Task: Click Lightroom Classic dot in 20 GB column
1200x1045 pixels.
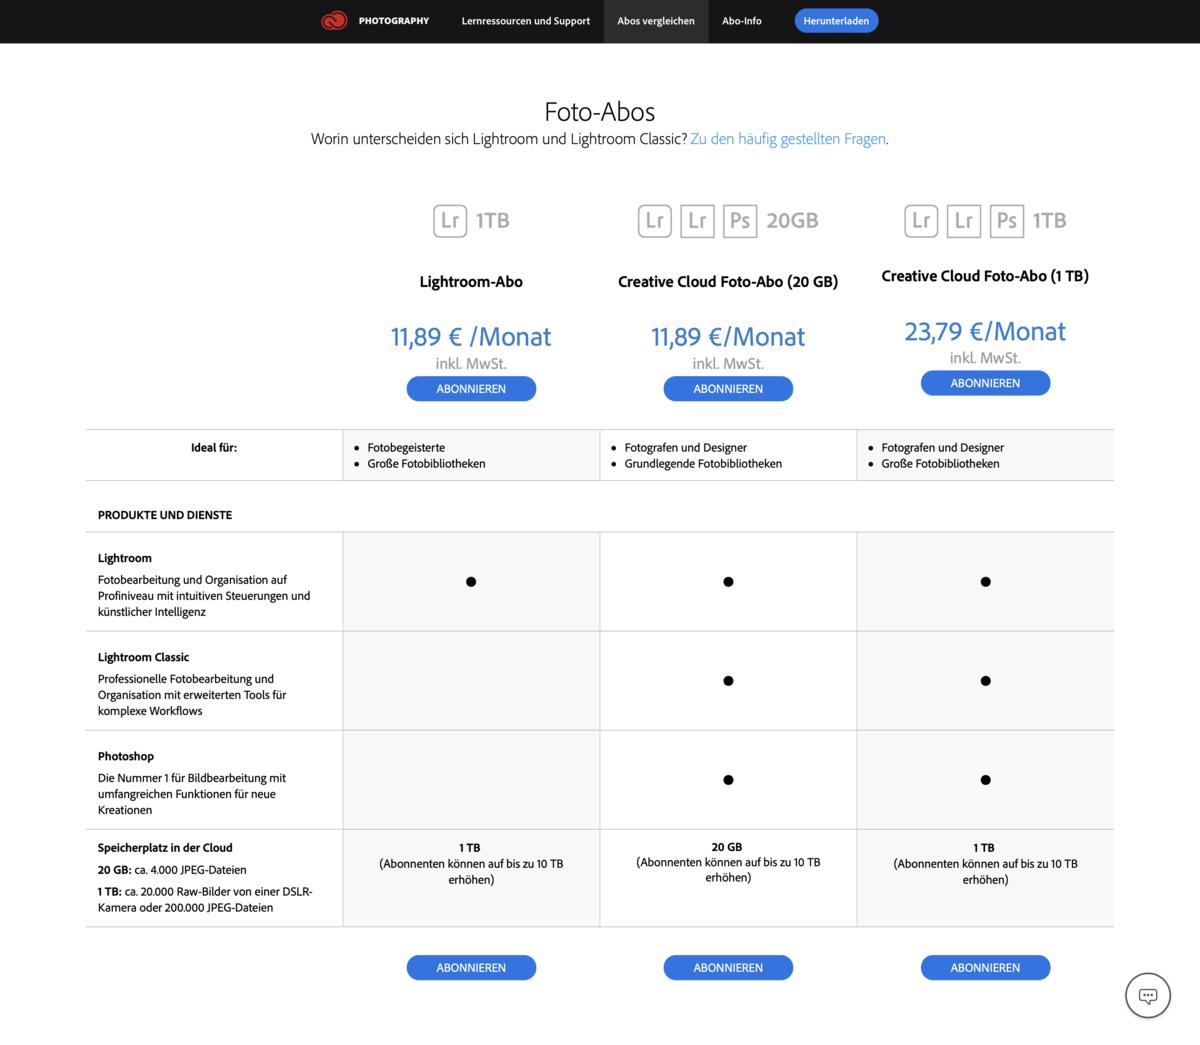Action: (x=728, y=681)
